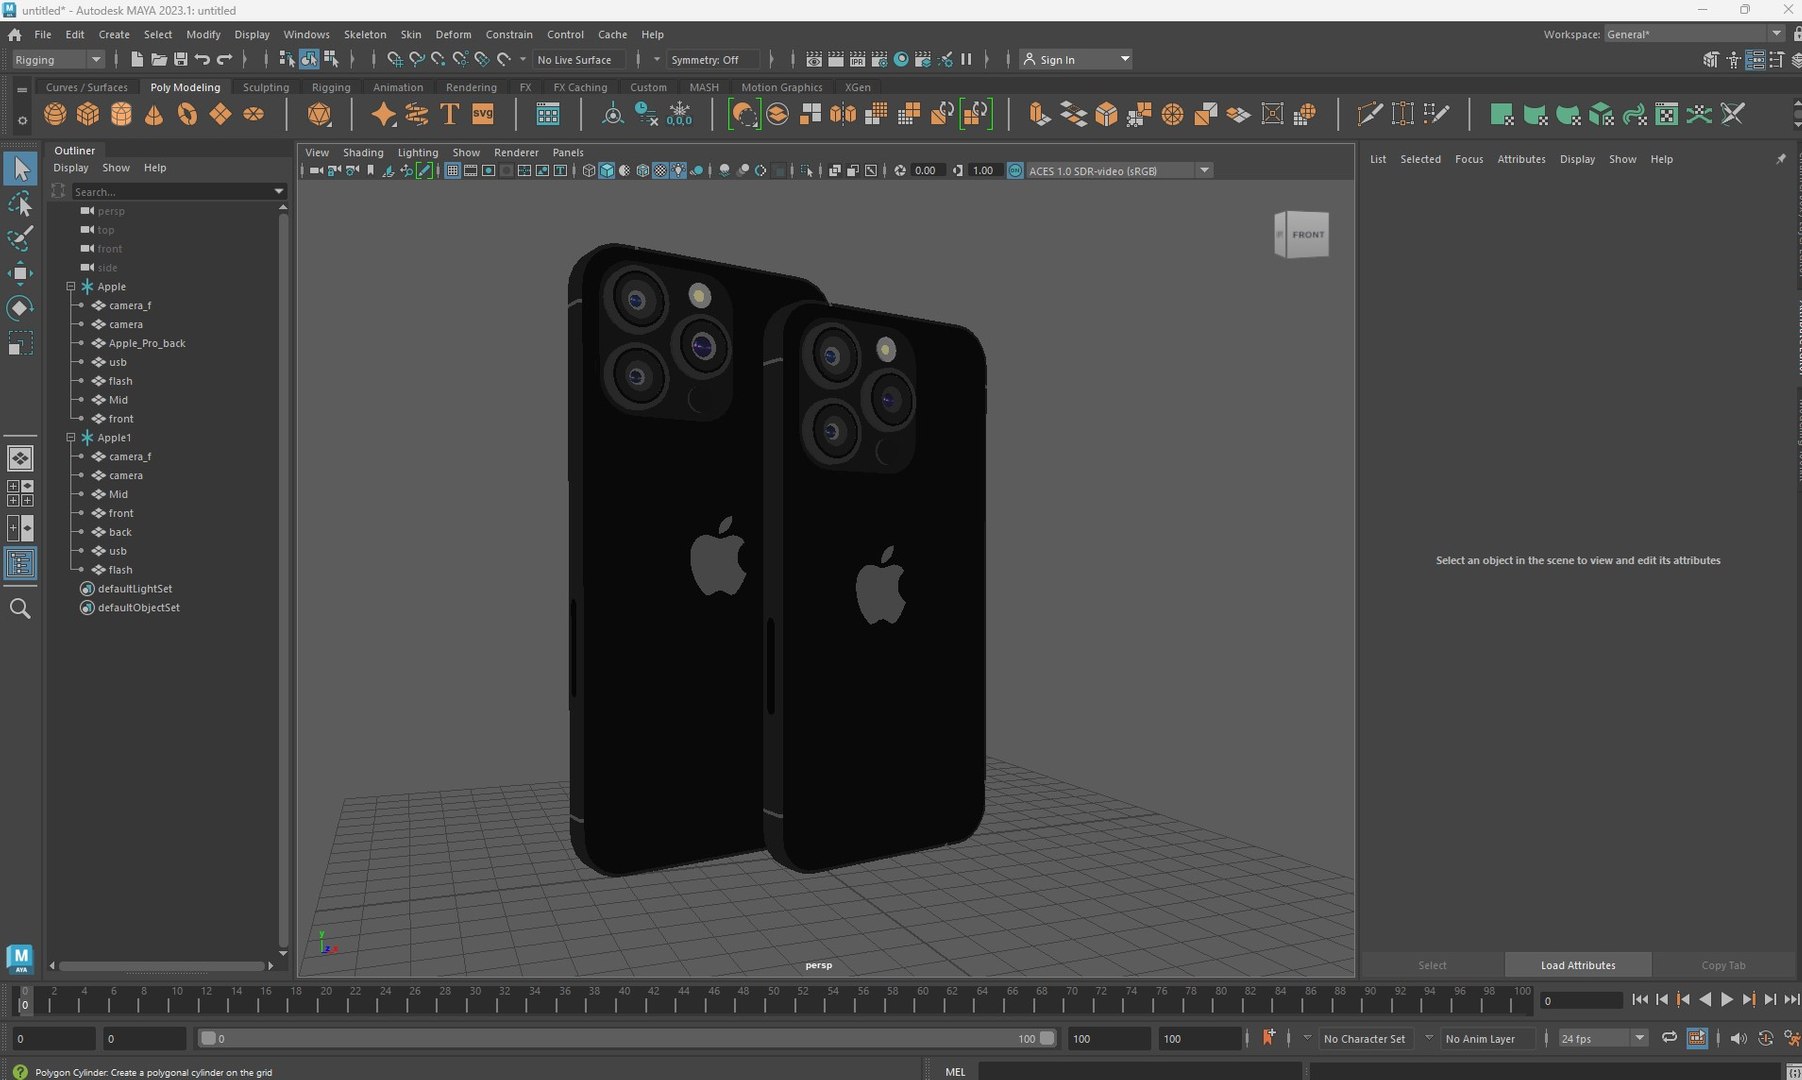Pin the Attribute Editor panel
Viewport: 1802px width, 1080px height.
pyautogui.click(x=1780, y=159)
